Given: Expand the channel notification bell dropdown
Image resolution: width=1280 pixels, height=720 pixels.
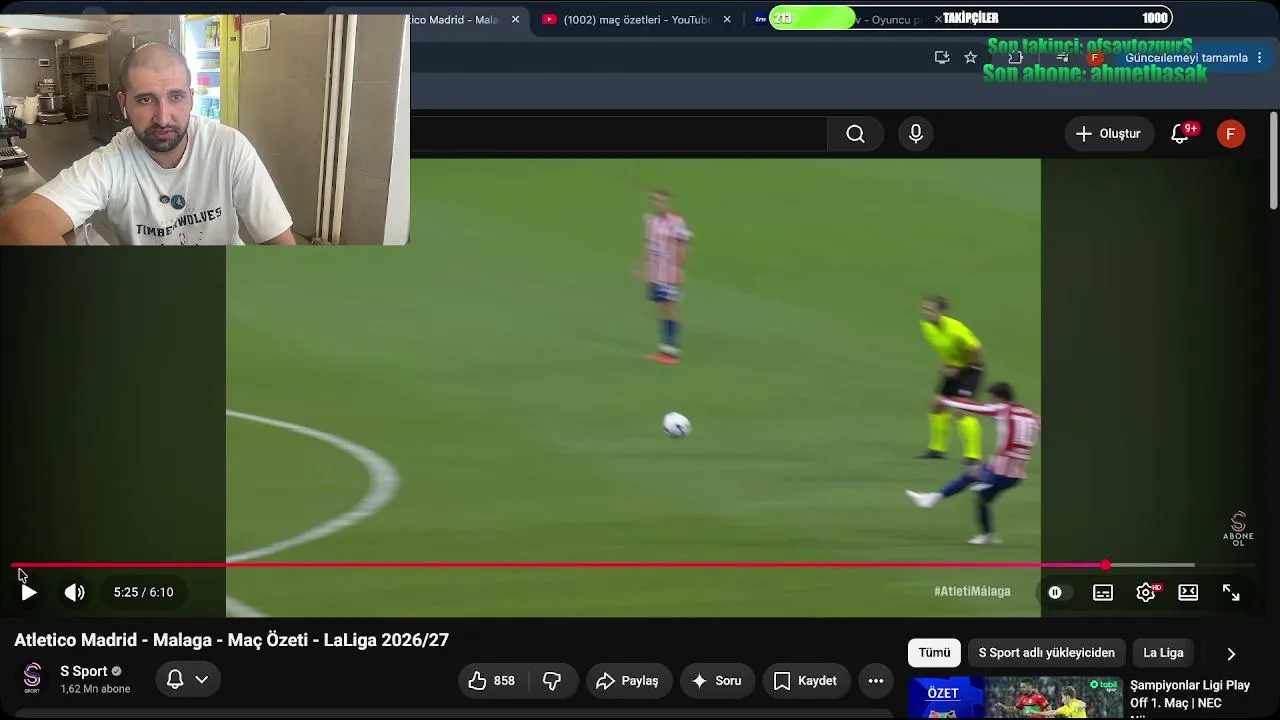Looking at the screenshot, I should pos(187,680).
